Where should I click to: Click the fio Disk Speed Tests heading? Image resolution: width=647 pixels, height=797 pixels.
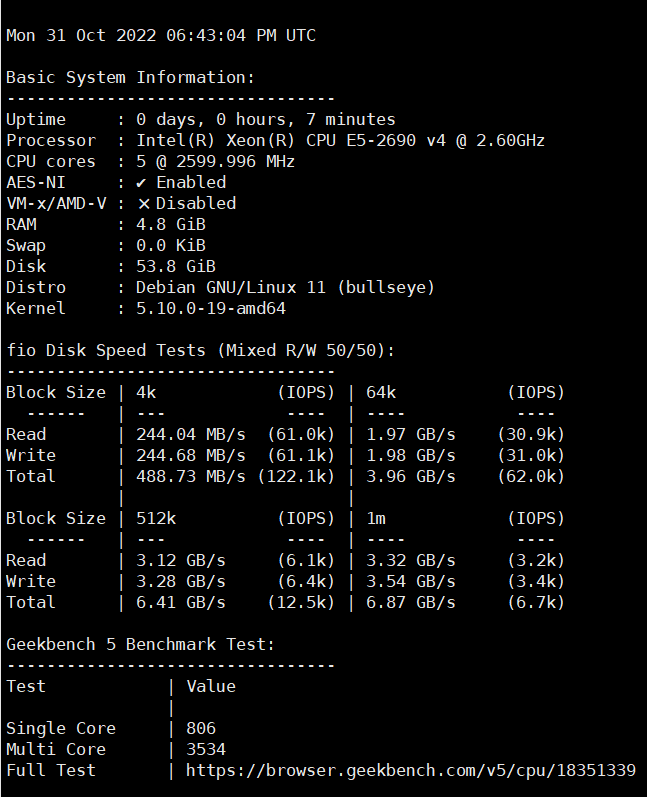pos(201,350)
